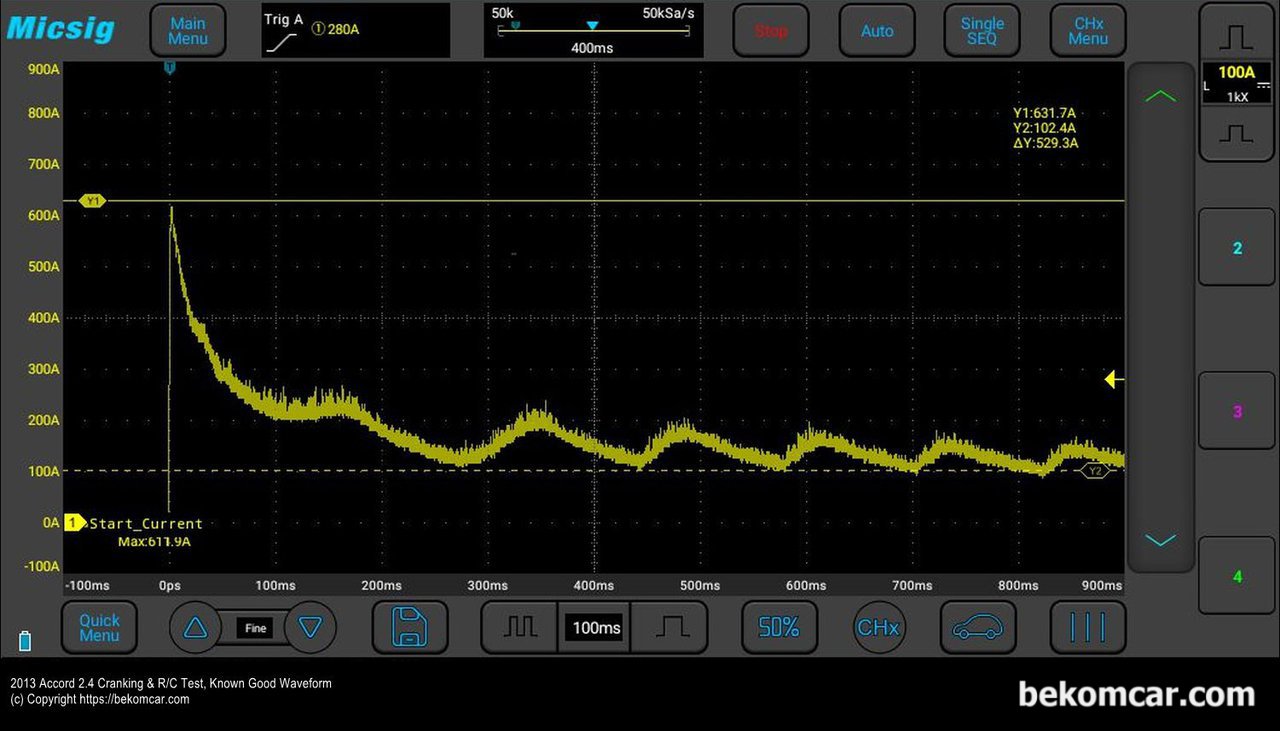The width and height of the screenshot is (1280, 731).
Task: Tap the multi-pulse timebase icon left of 100ms
Action: click(520, 627)
